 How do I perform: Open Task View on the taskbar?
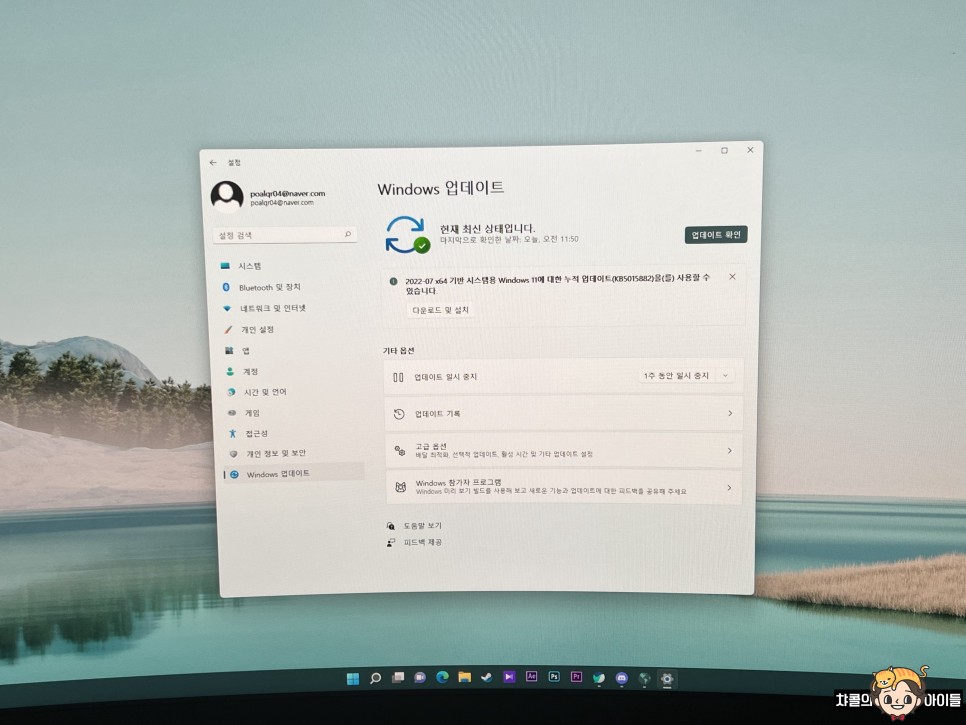(398, 678)
